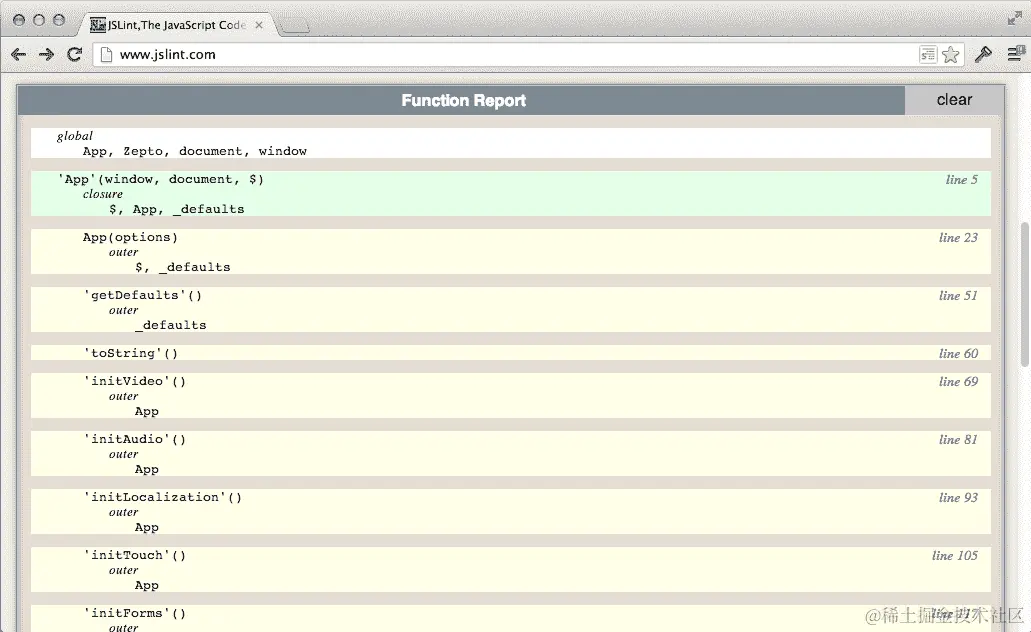Go forward to the next page

pos(46,55)
